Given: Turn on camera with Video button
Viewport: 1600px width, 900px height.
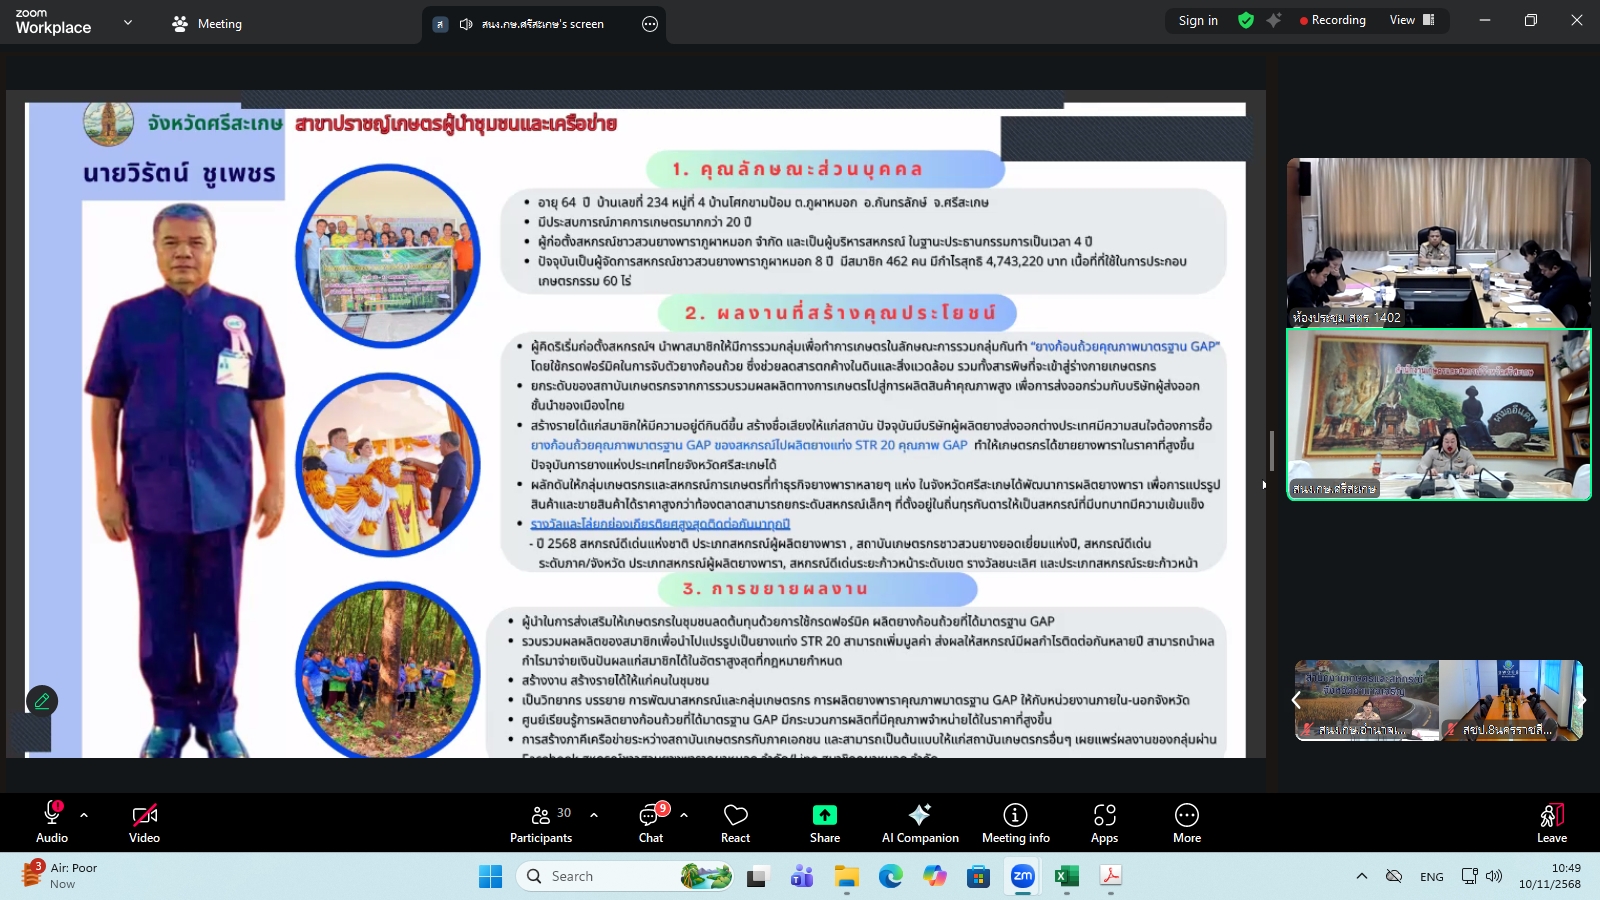Looking at the screenshot, I should coord(144,823).
